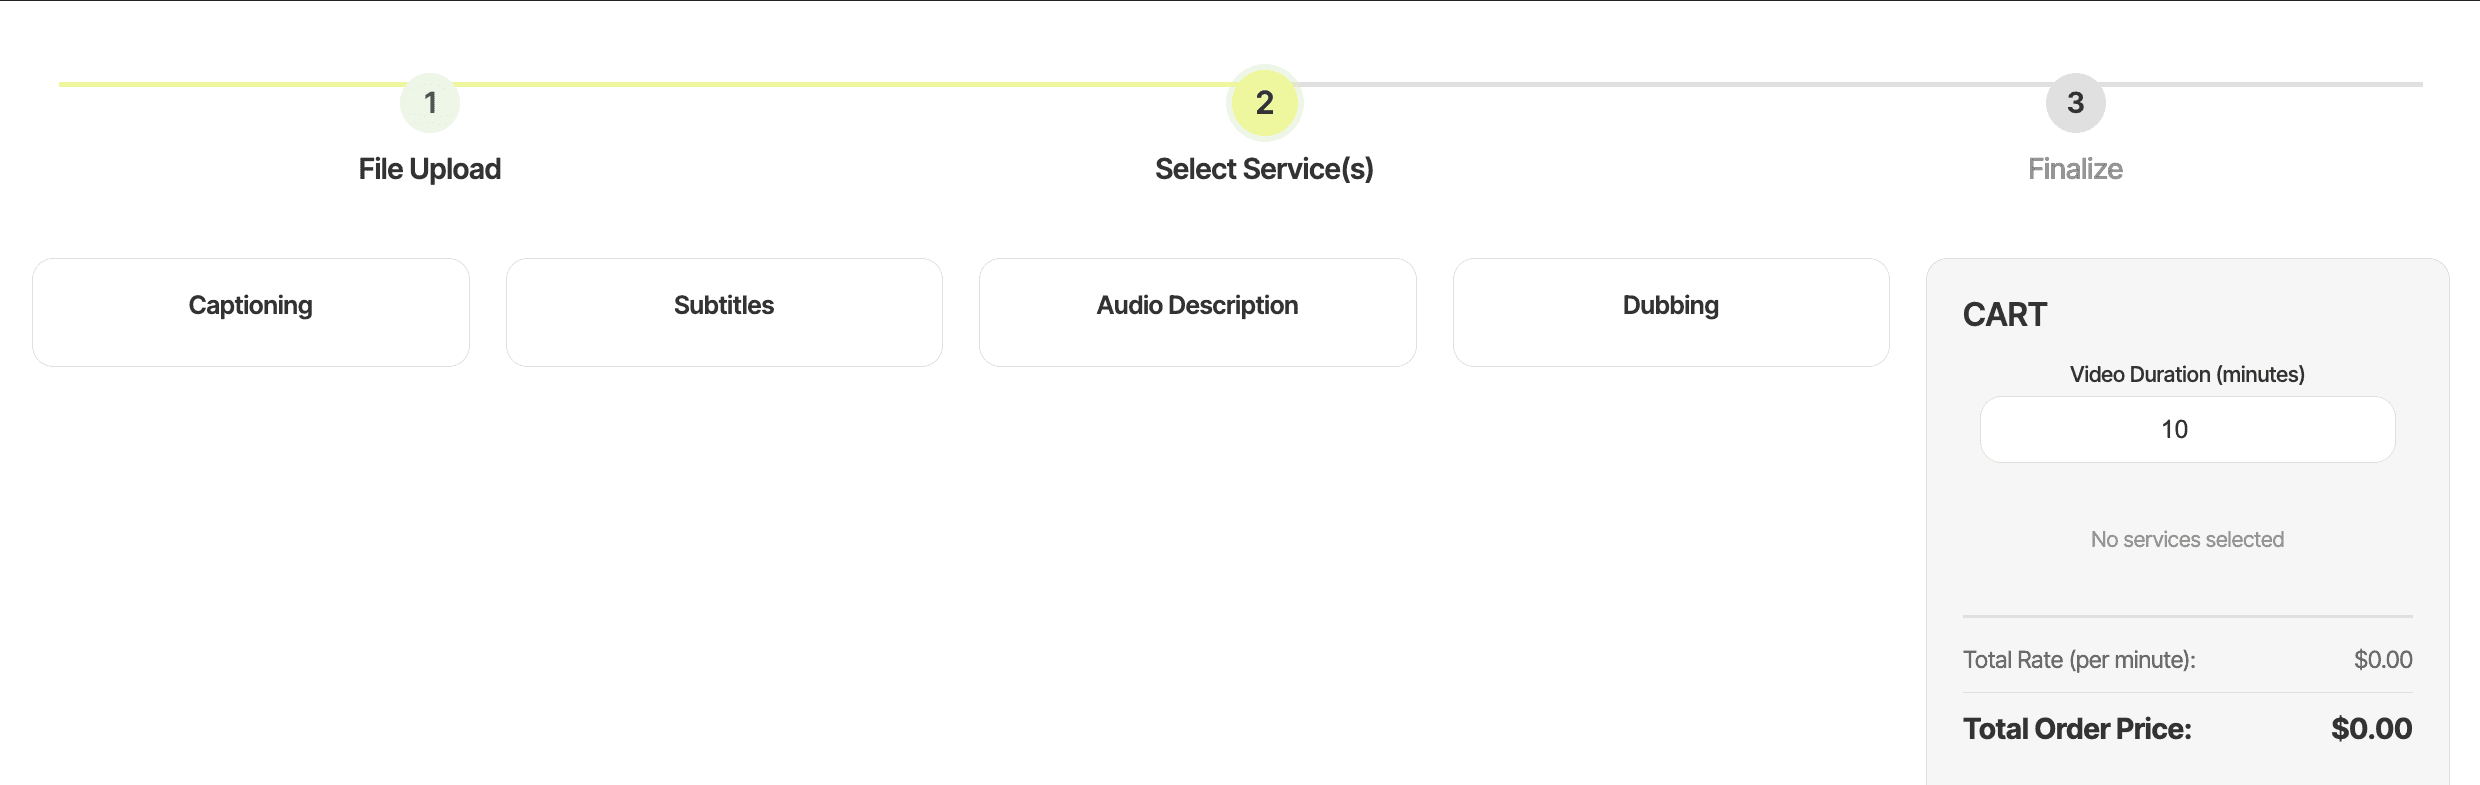
Task: Click into the Video Duration input field
Action: (2187, 429)
